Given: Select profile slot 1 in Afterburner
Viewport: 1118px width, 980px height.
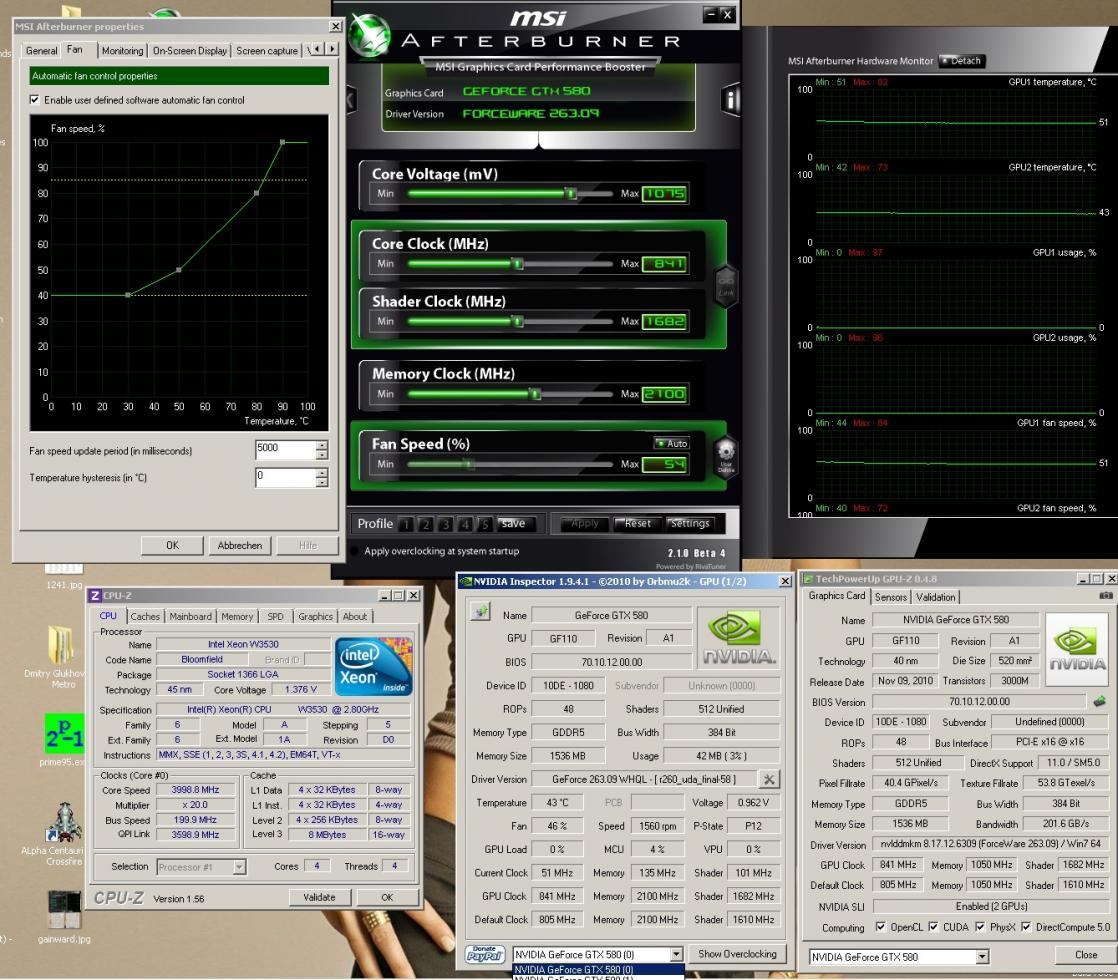Looking at the screenshot, I should [x=406, y=524].
